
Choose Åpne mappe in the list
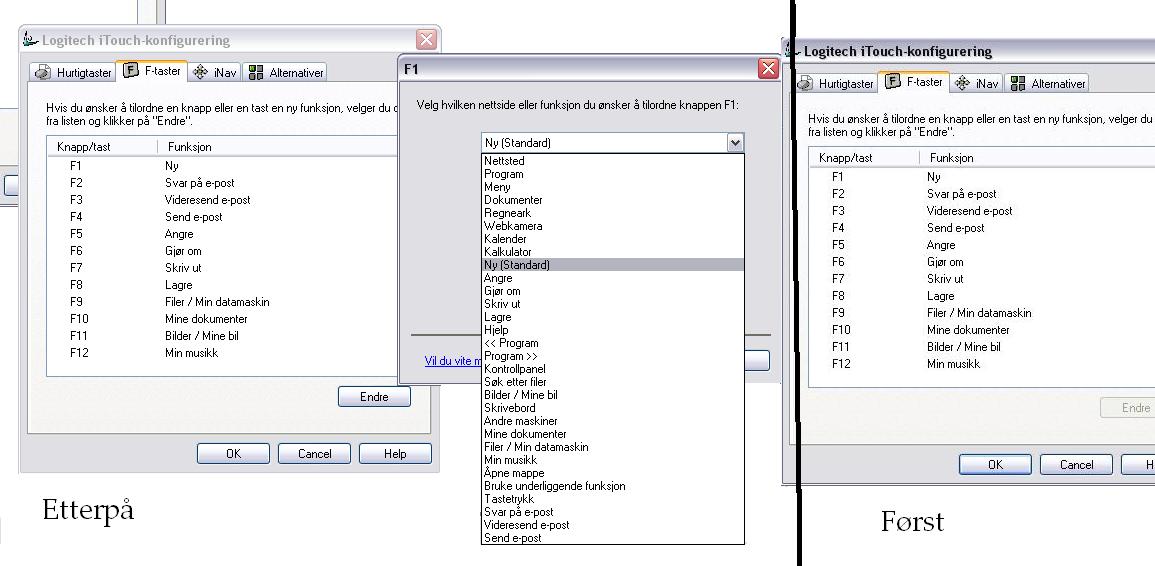pos(612,473)
